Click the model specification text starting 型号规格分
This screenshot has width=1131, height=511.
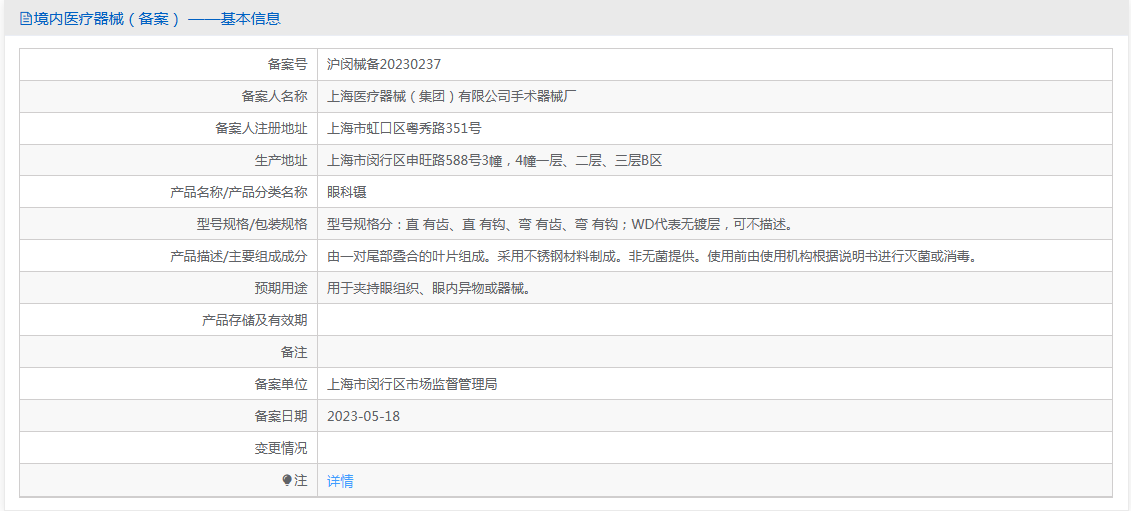(560, 224)
